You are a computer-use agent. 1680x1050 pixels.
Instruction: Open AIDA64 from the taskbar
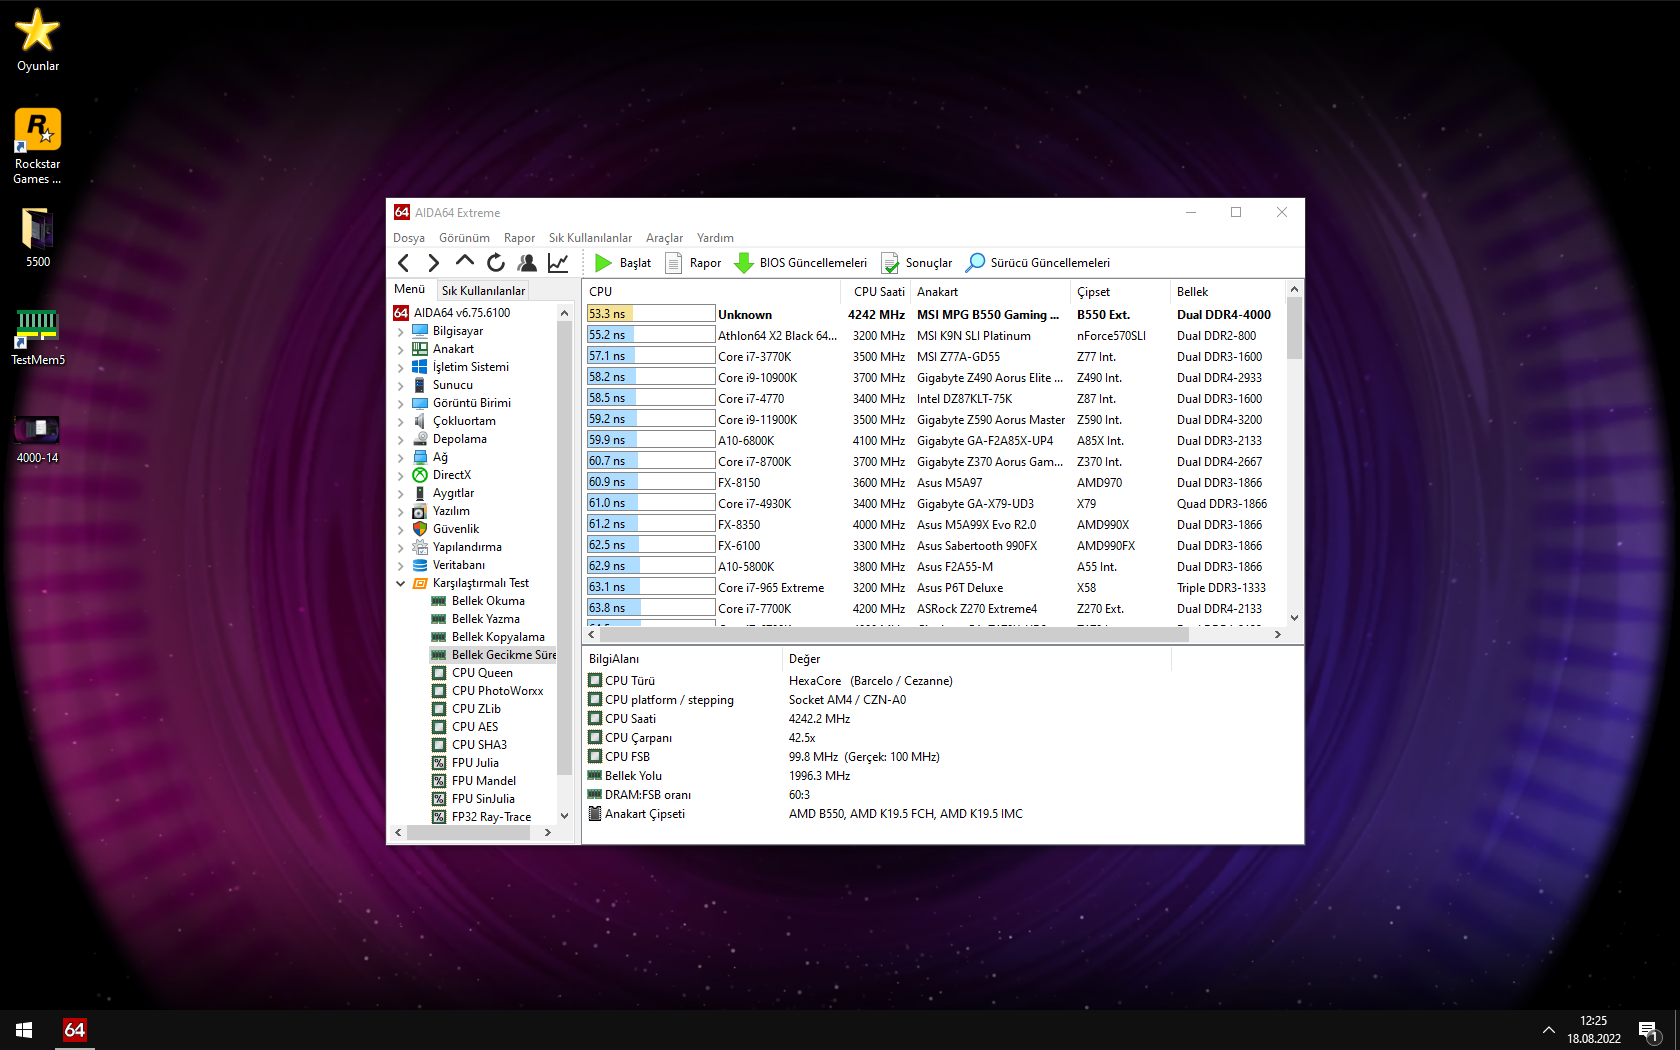[75, 1029]
